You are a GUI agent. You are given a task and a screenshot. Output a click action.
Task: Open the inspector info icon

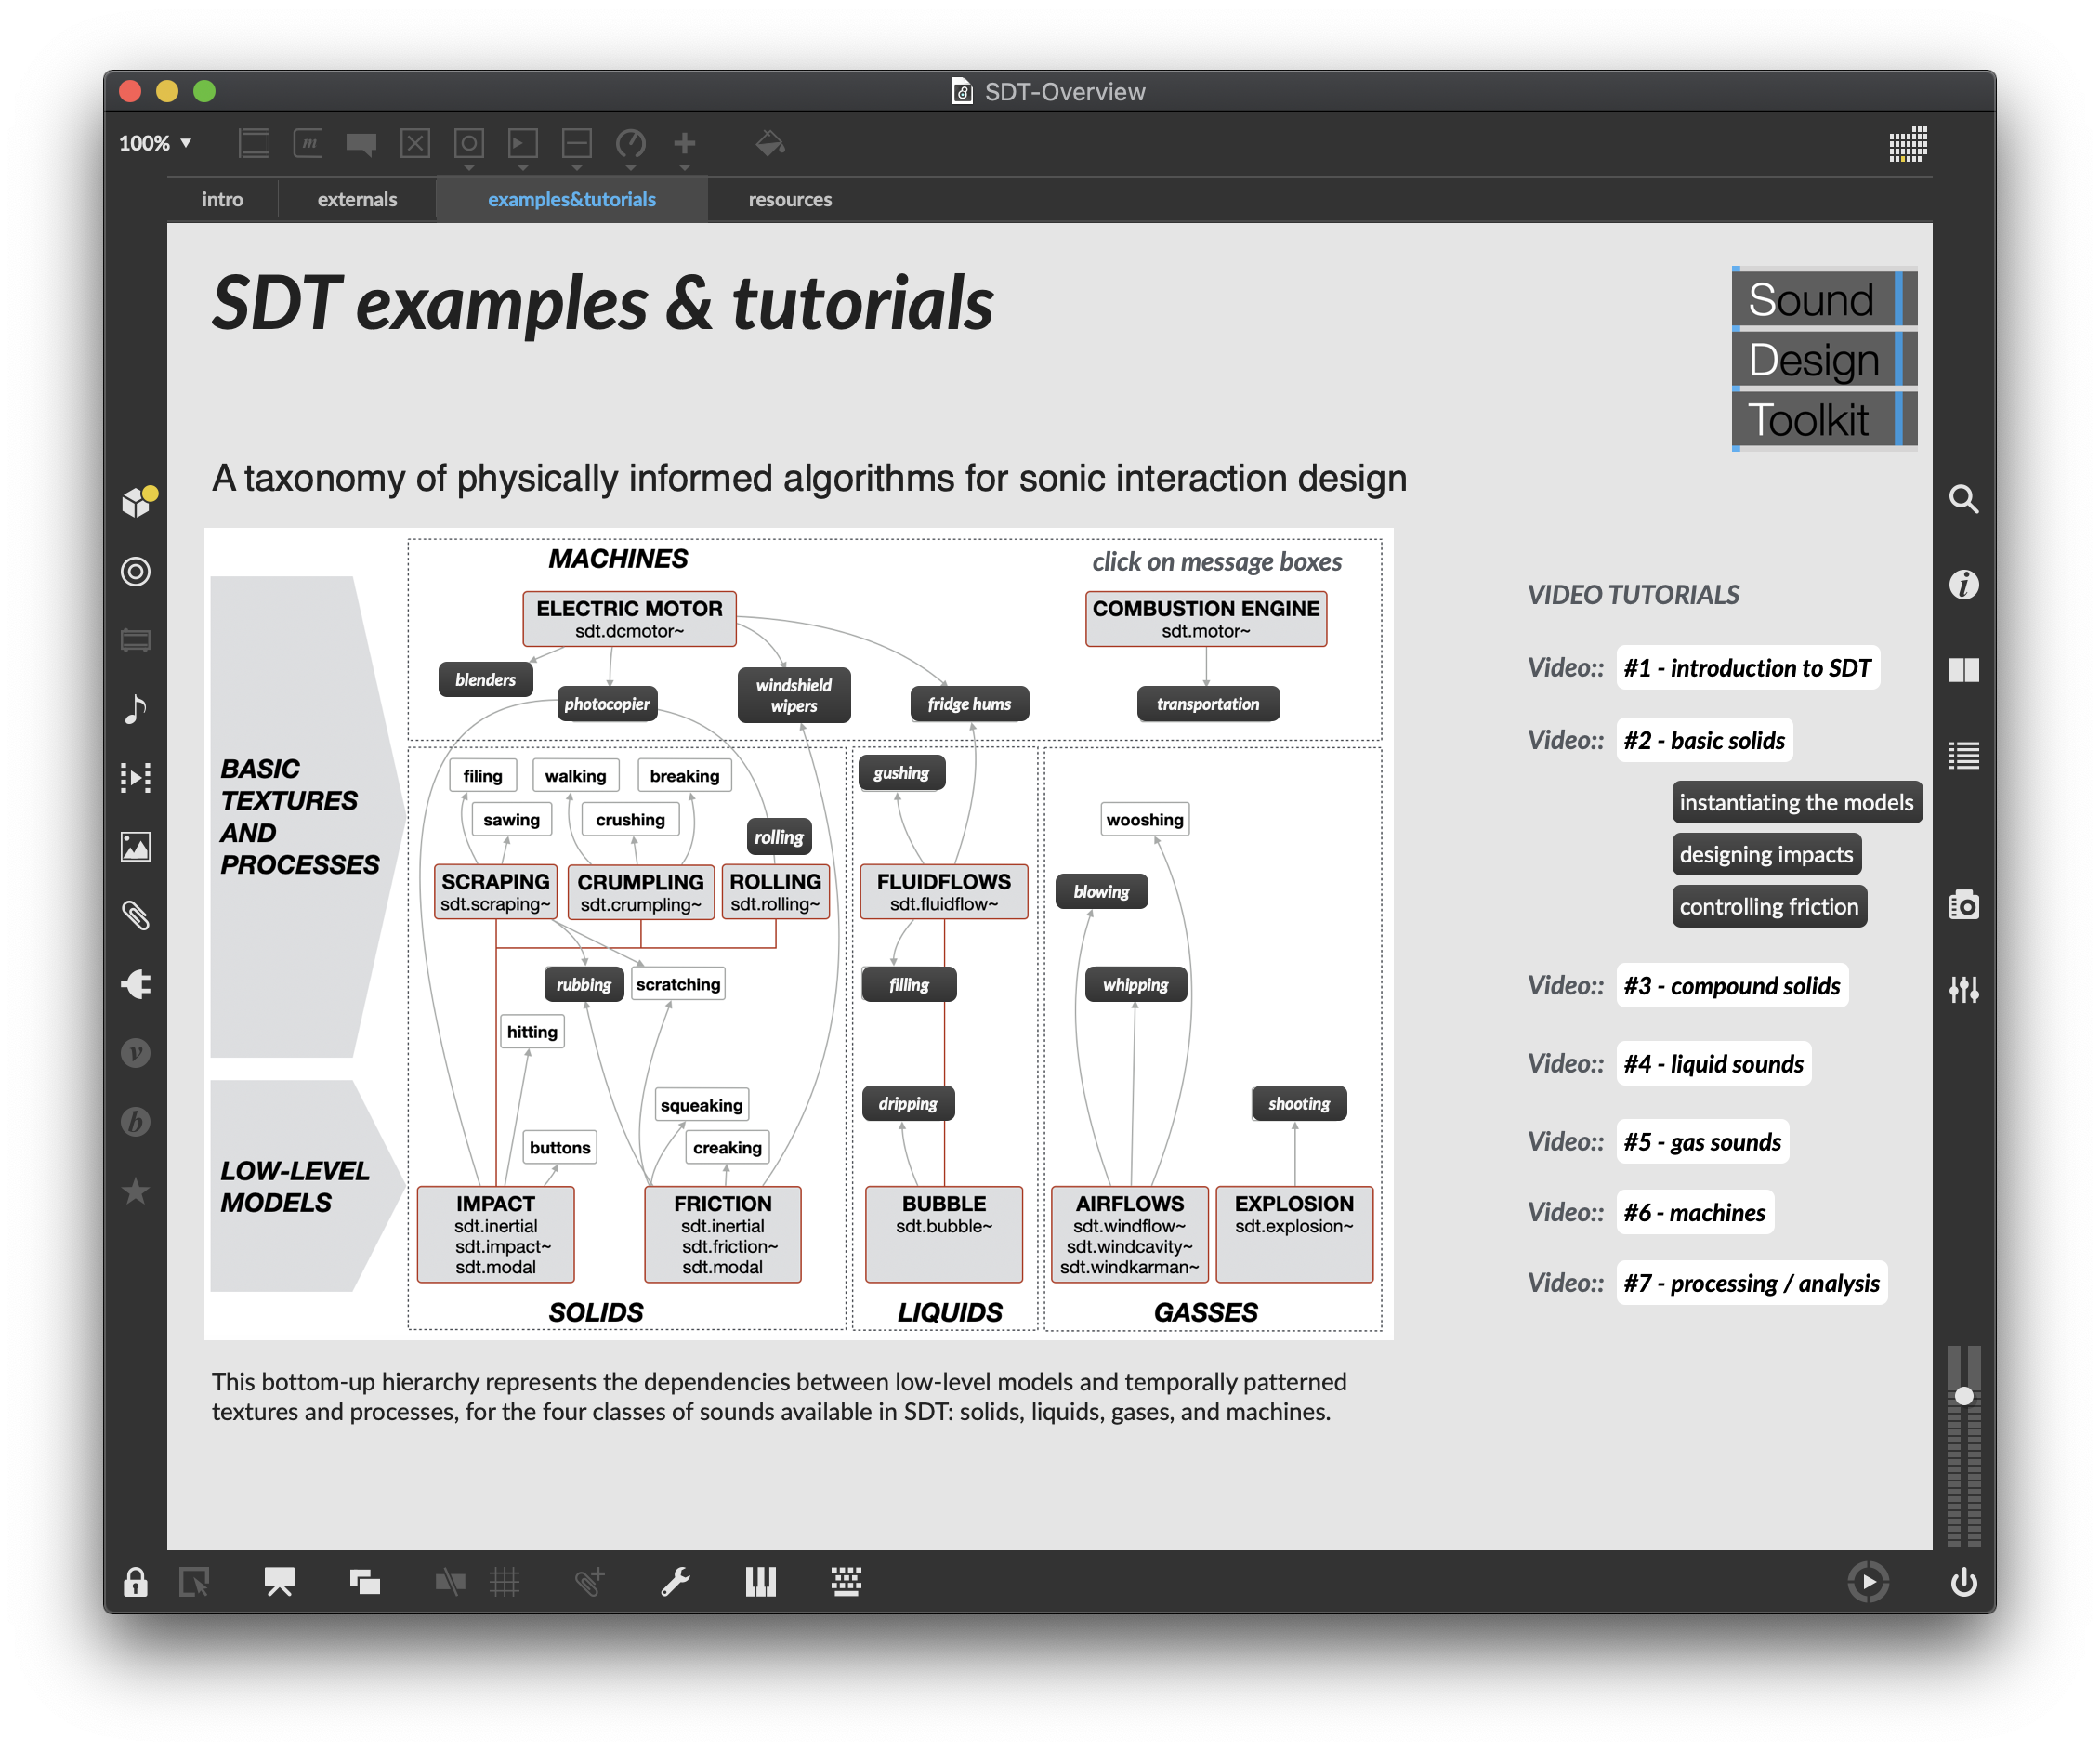[1963, 584]
